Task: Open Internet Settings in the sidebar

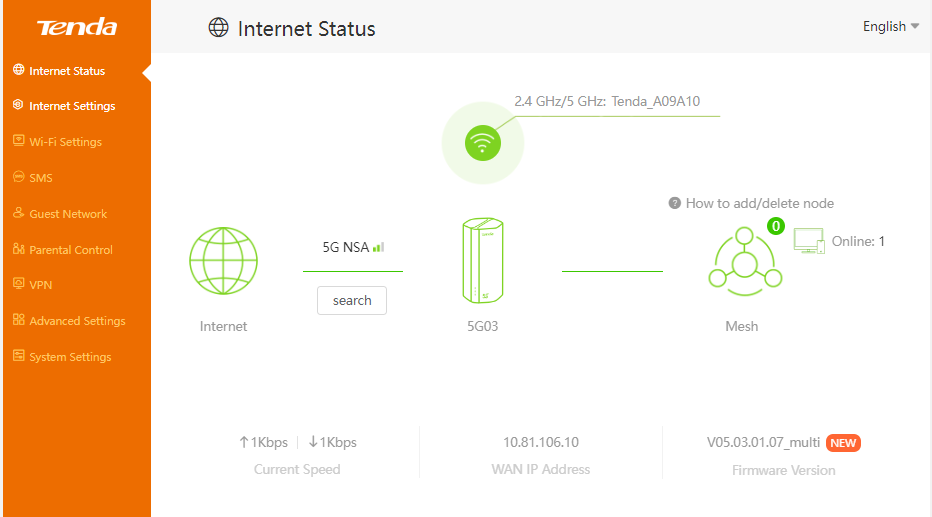Action: 72,106
